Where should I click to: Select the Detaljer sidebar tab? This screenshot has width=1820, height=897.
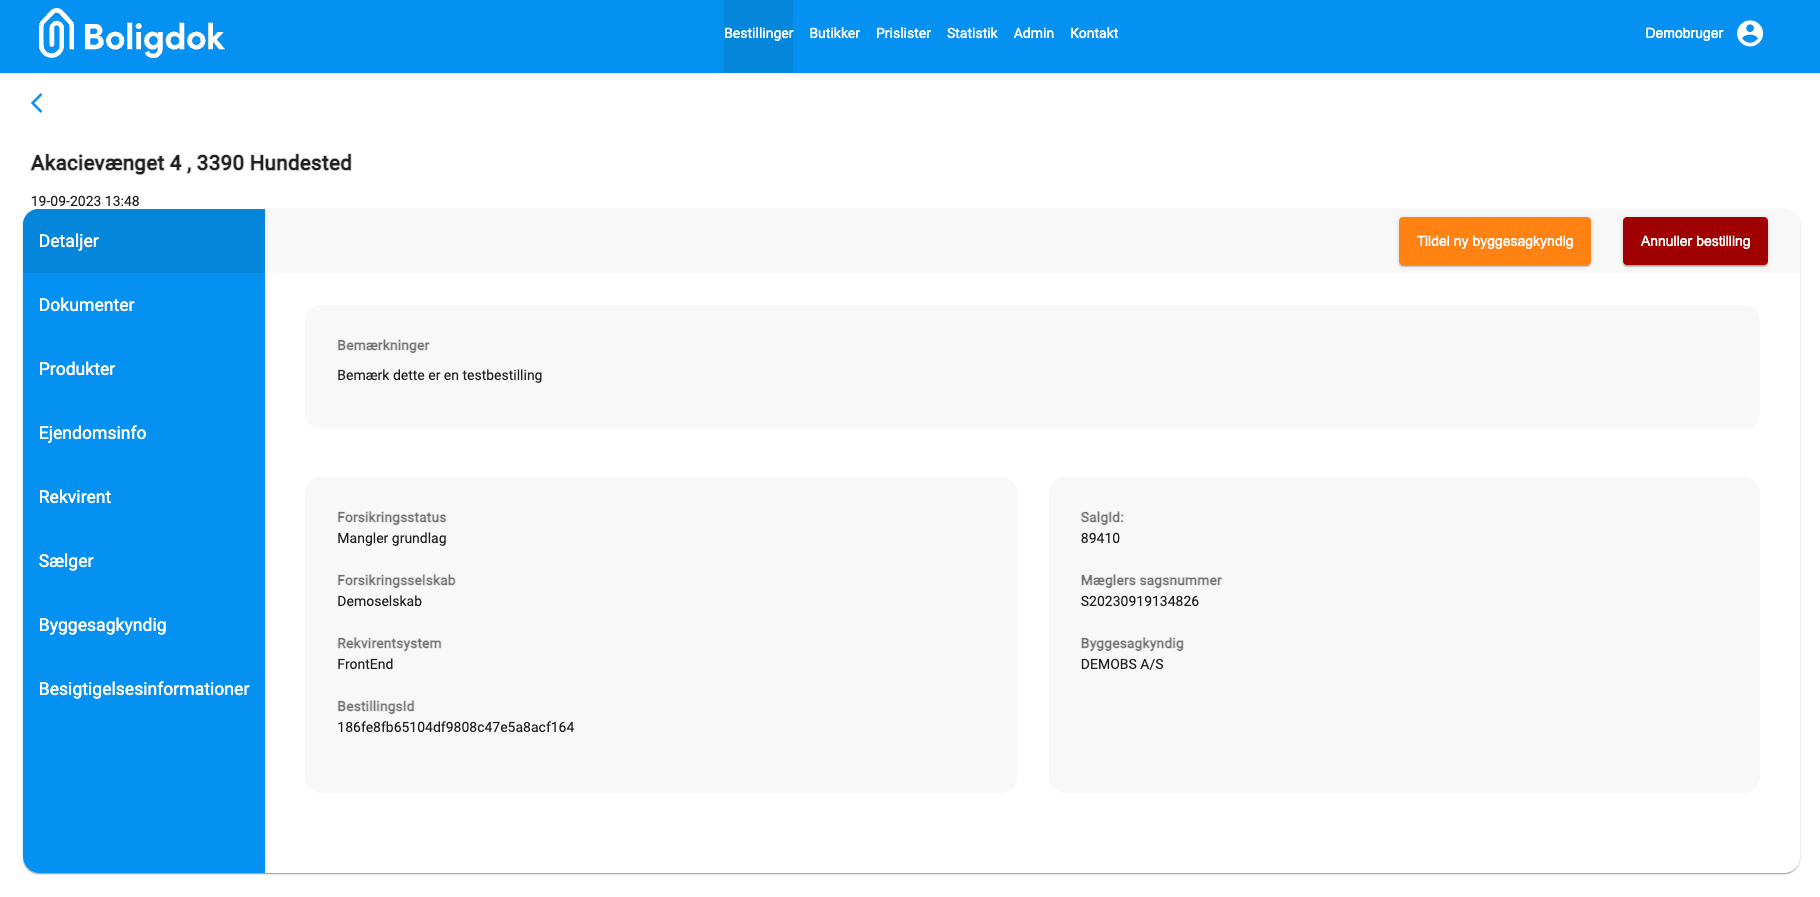[x=144, y=241]
